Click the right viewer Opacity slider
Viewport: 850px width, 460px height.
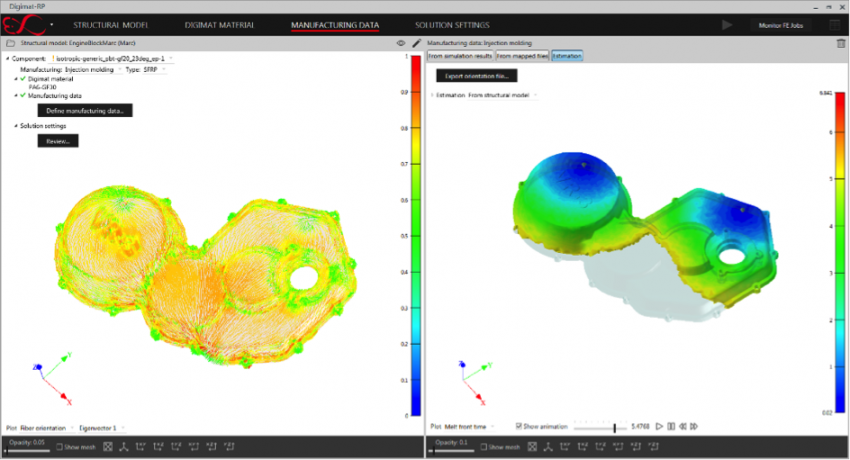click(x=450, y=451)
